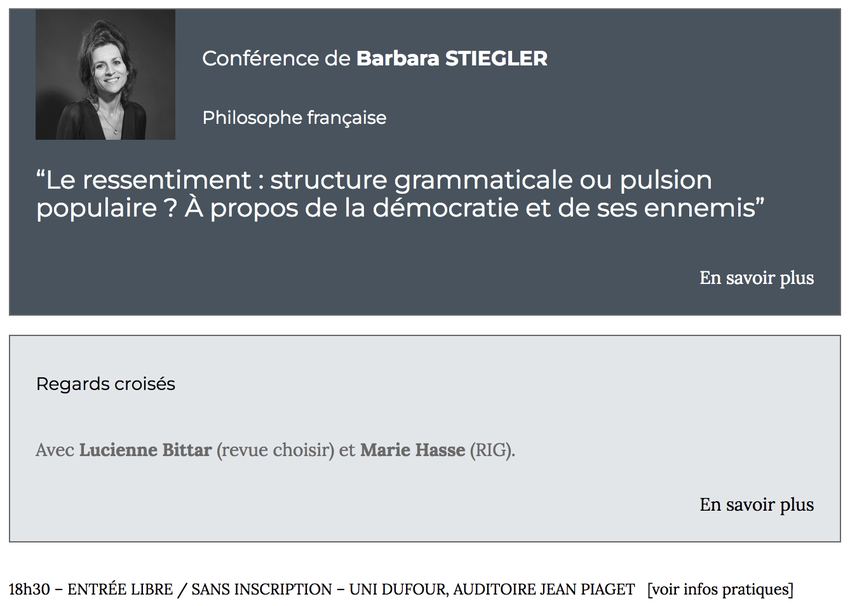Viewport: 850px width, 606px height.
Task: Click the name "Barbara STIEGLER" in the heading
Action: (x=452, y=59)
